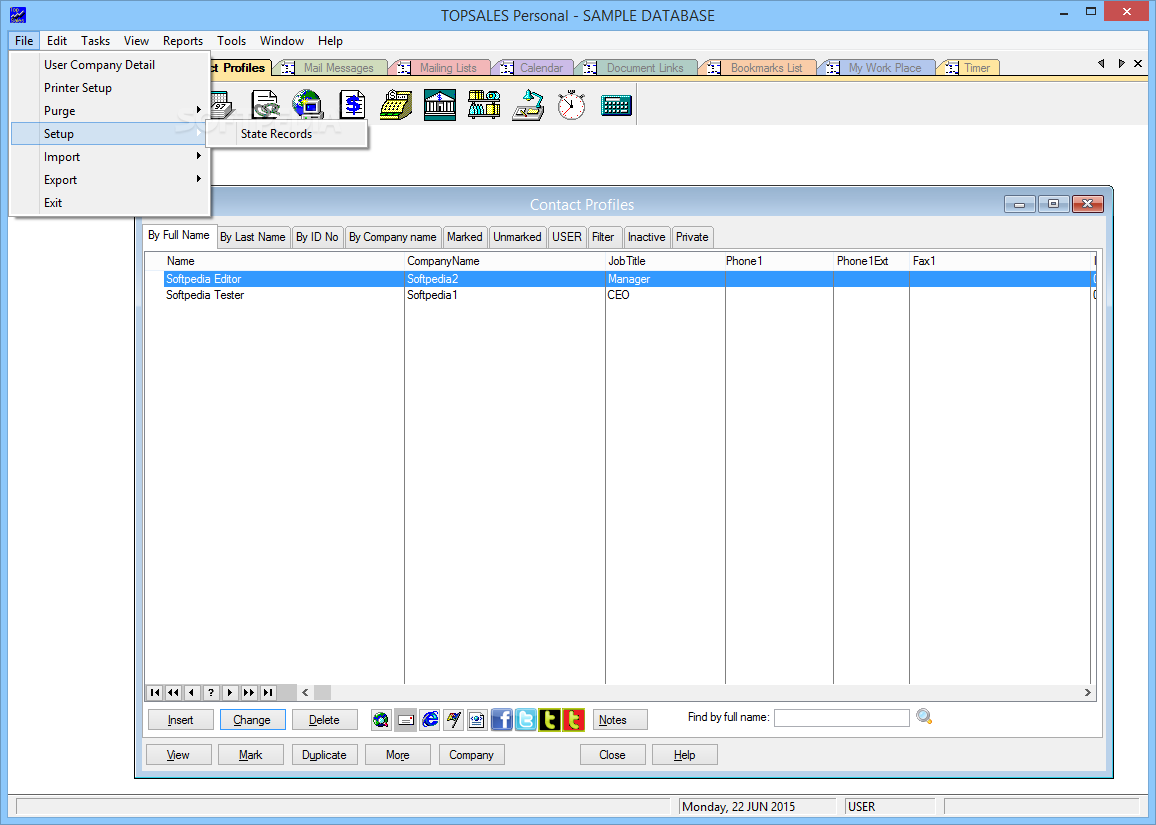Sort contacts By Last Name tab
The image size is (1156, 825).
(253, 237)
